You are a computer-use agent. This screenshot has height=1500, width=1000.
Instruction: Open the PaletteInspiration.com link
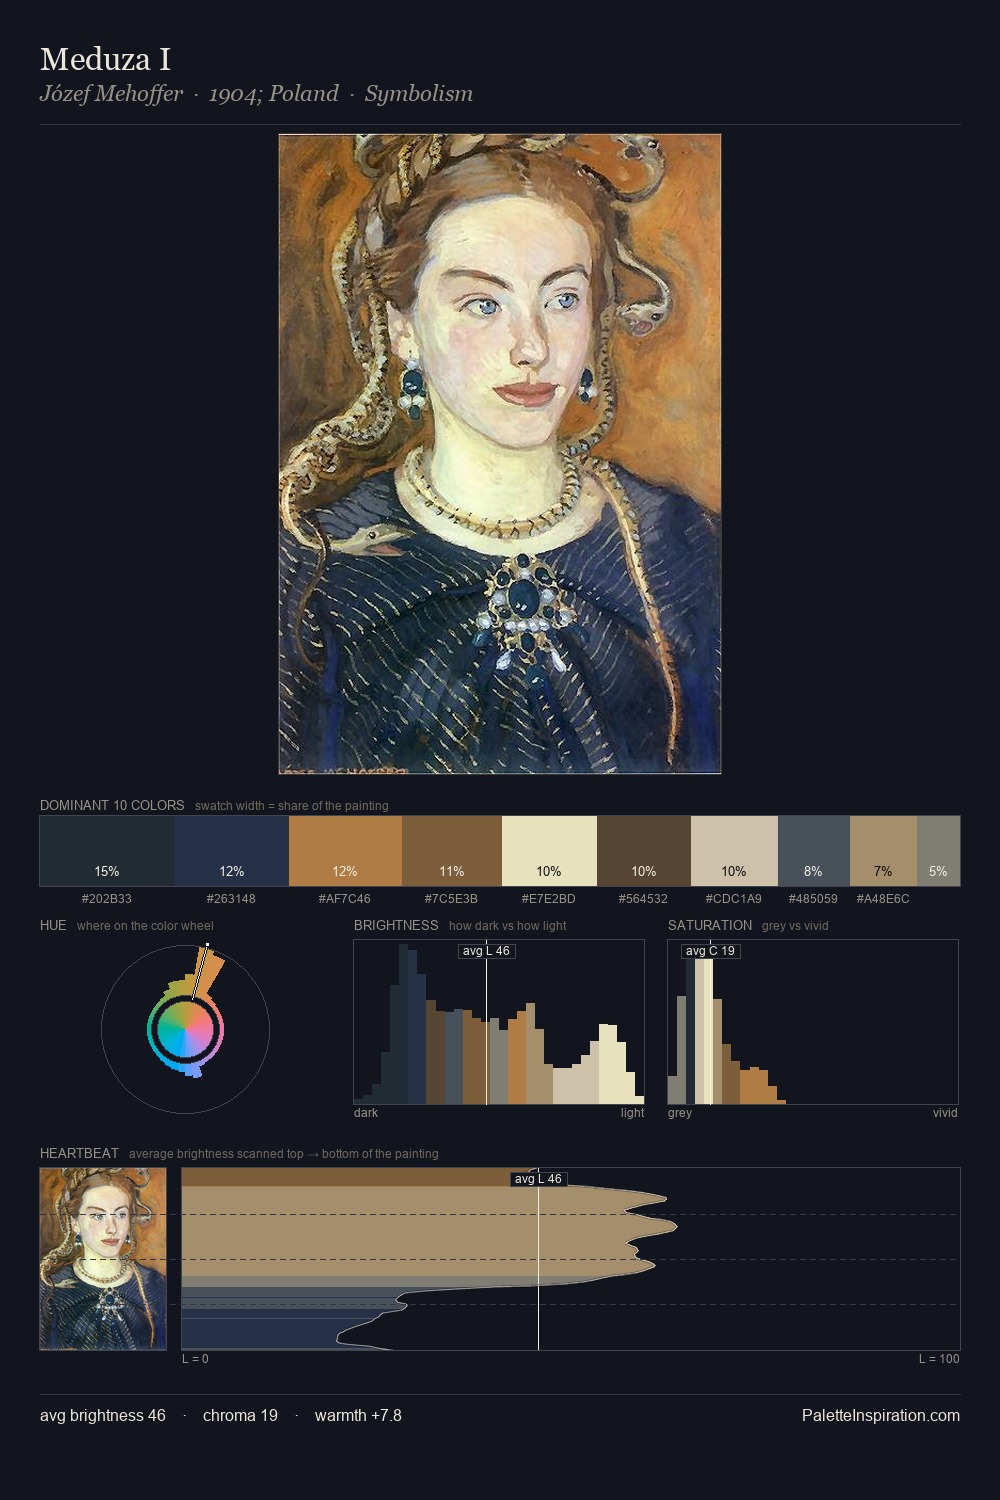[x=881, y=1415]
